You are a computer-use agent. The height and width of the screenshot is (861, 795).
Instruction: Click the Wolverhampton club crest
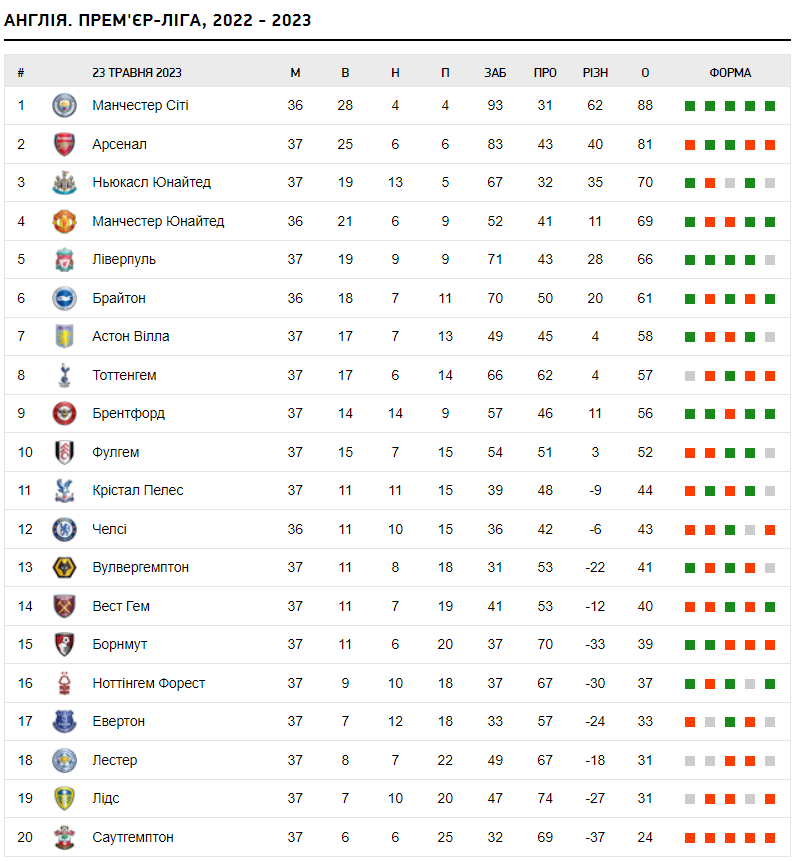(64, 568)
